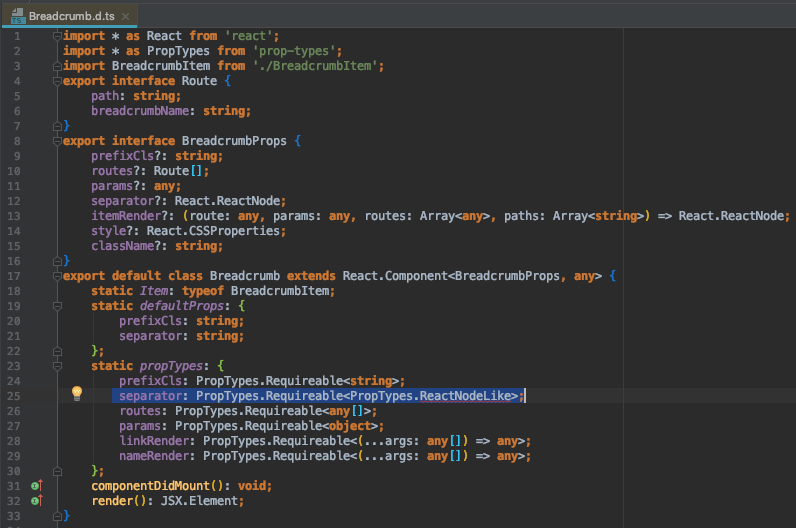Collapse the Route interface at line 4
Viewport: 796px width, 528px height.
click(57, 81)
